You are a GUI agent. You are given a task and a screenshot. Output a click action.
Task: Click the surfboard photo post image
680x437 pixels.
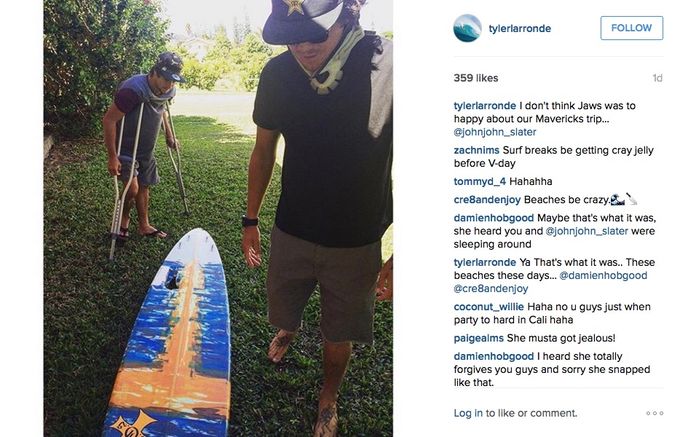click(218, 218)
